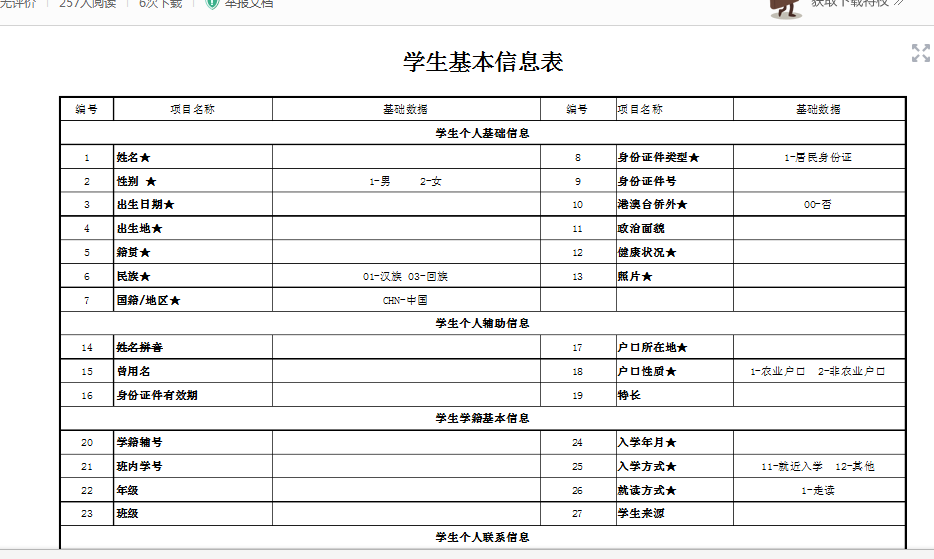Click the 身份证件号 label
Screen dimensions: 934x559
(x=646, y=181)
